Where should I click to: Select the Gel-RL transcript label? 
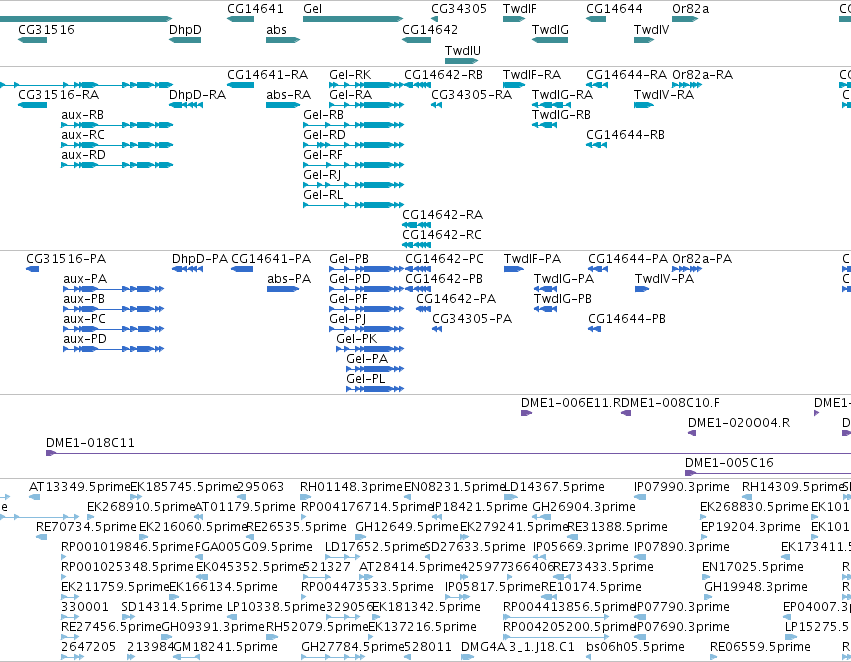tap(323, 194)
